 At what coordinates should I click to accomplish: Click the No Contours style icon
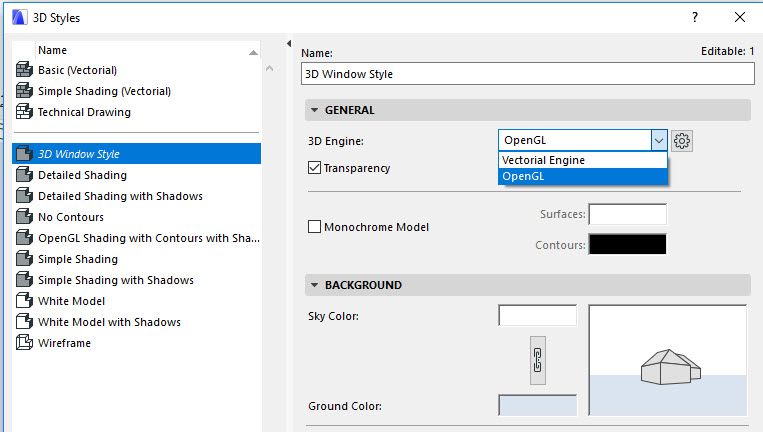click(x=25, y=217)
